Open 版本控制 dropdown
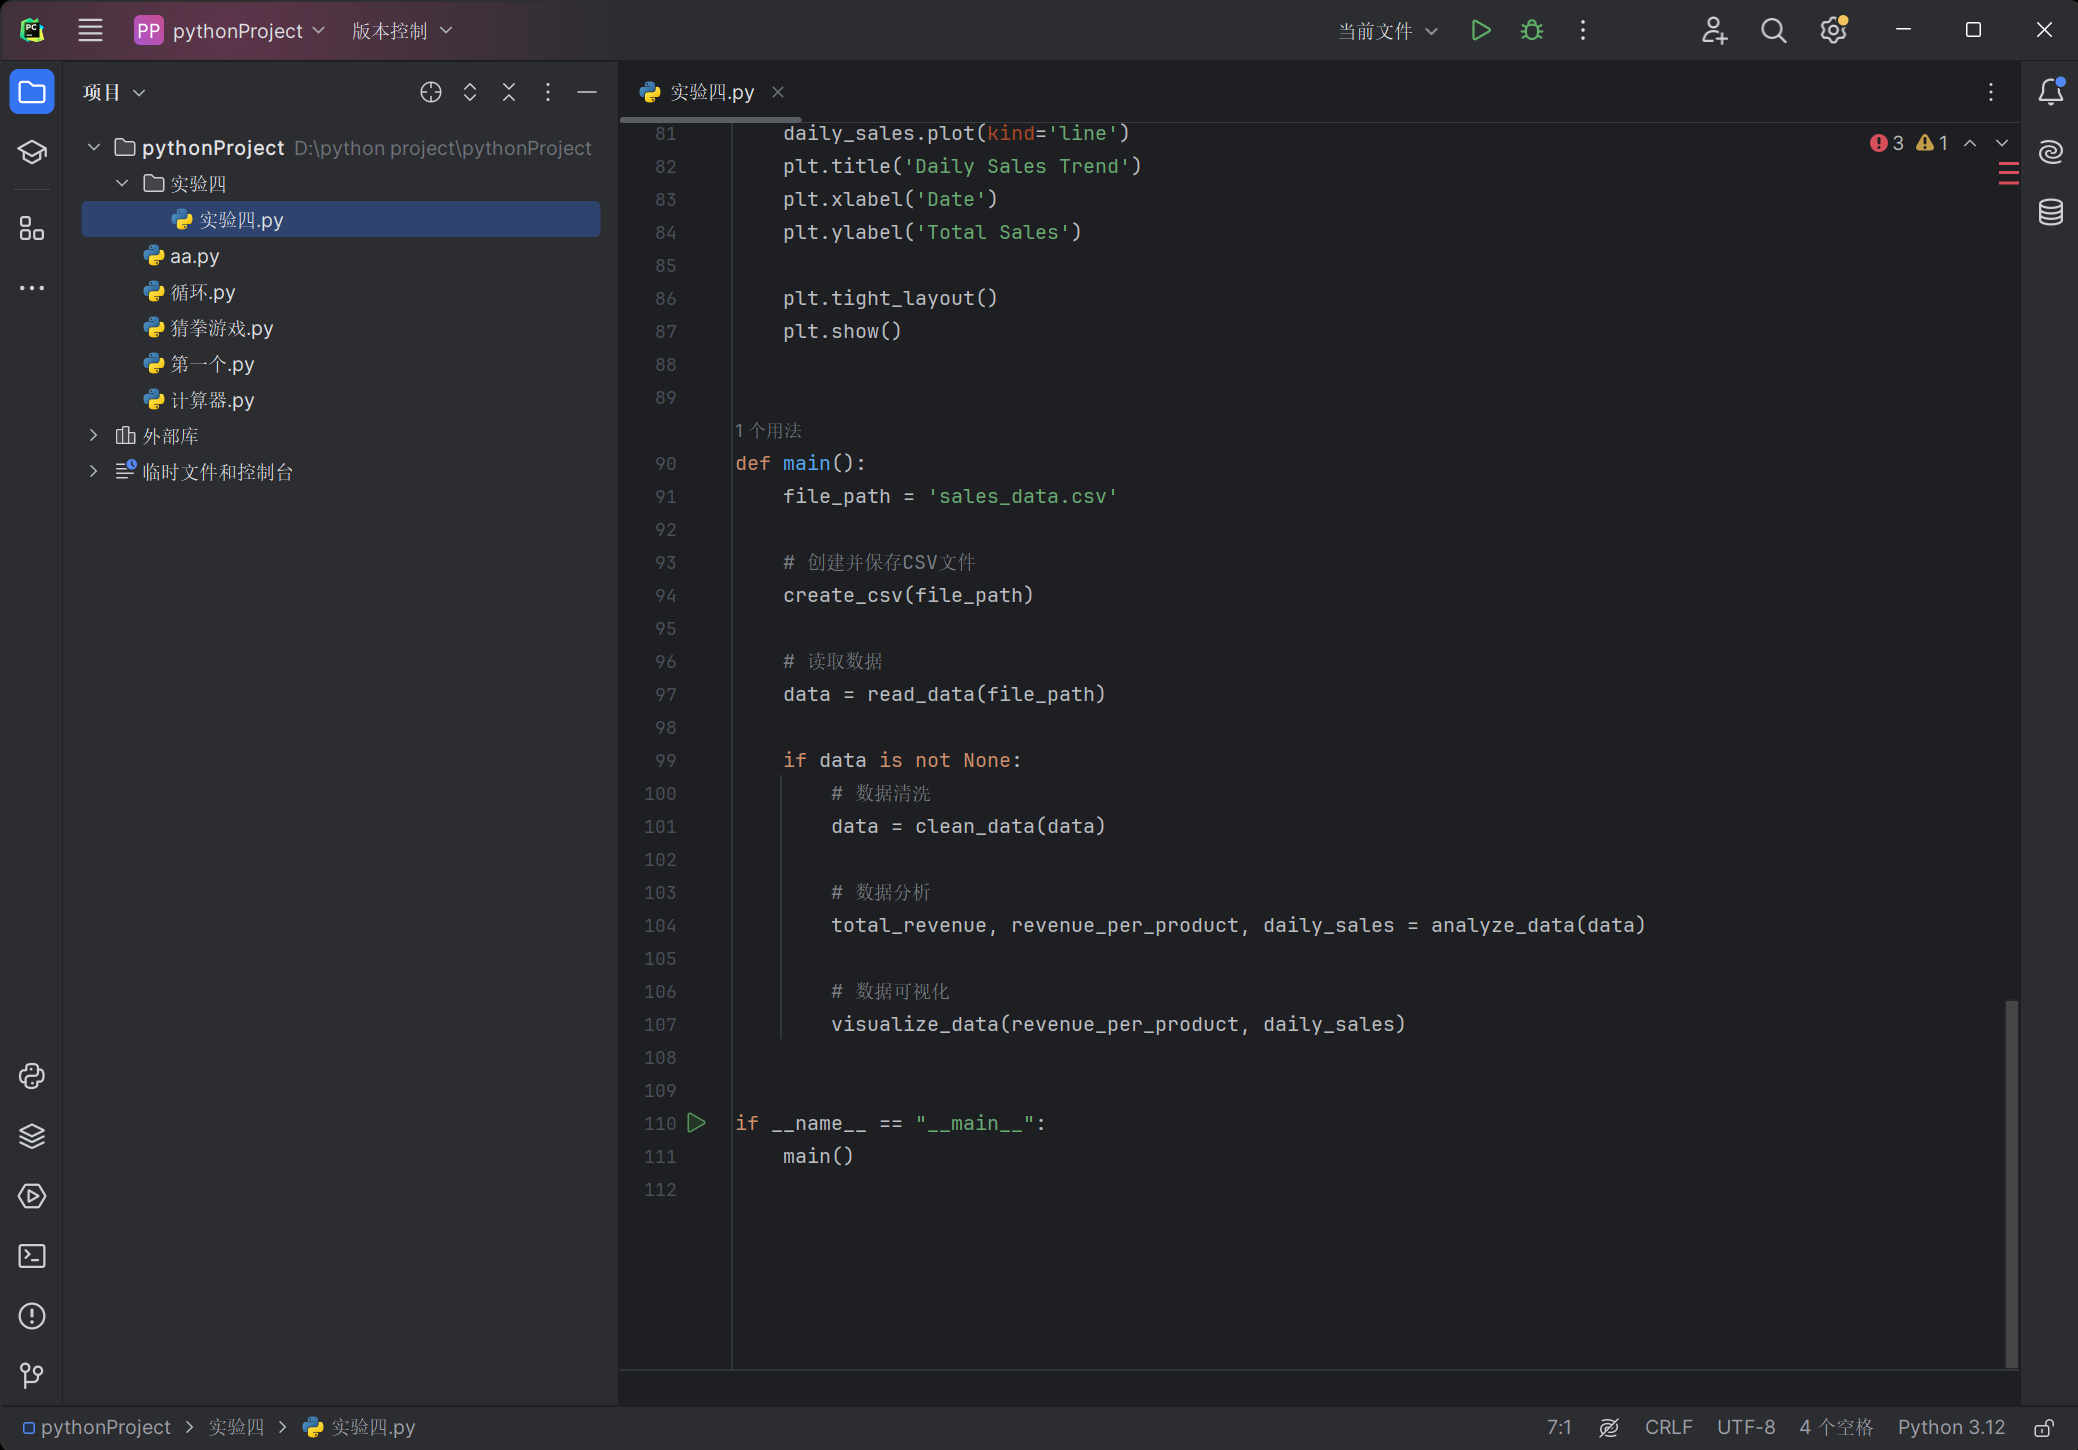This screenshot has width=2078, height=1450. click(x=402, y=30)
